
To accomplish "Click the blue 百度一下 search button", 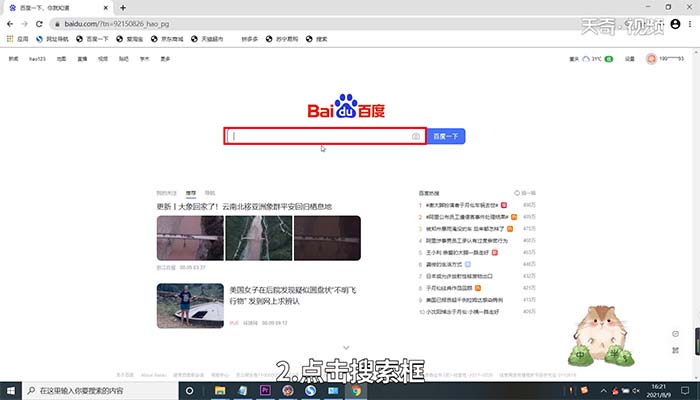I will (446, 136).
